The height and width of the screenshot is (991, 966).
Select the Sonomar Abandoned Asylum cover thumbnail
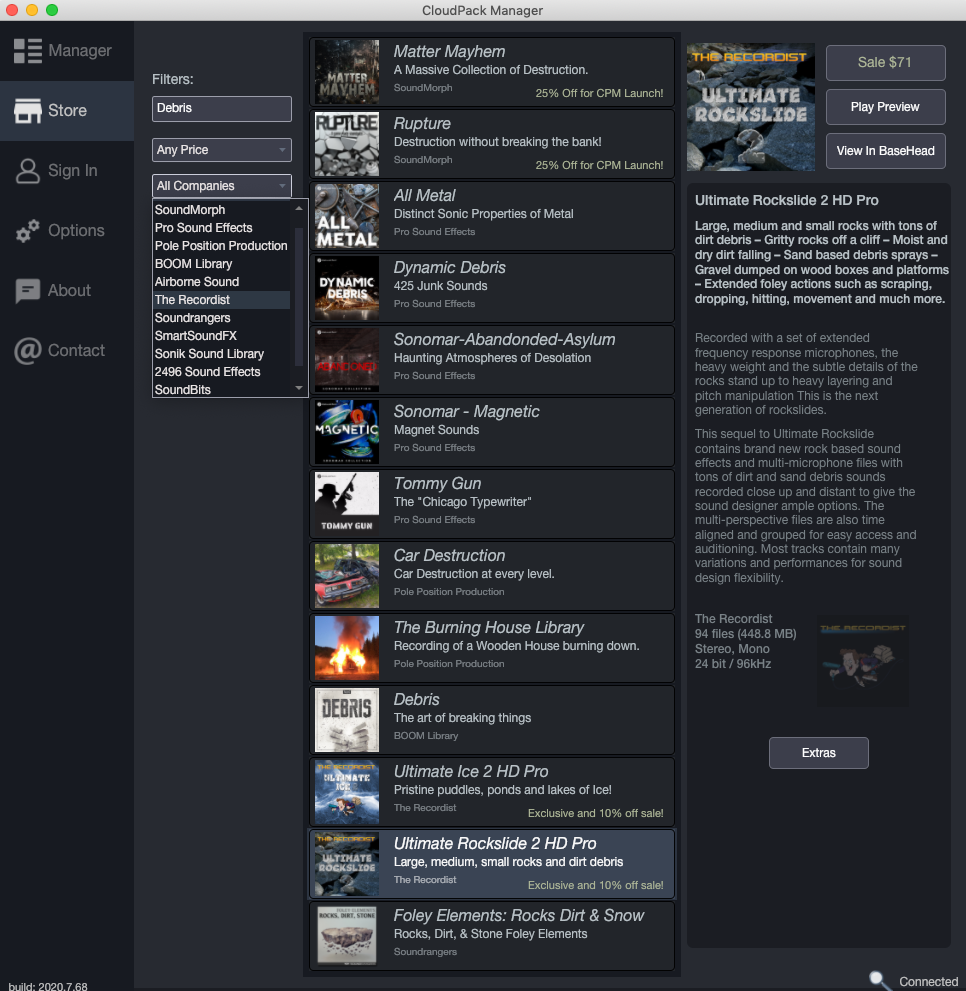point(347,360)
